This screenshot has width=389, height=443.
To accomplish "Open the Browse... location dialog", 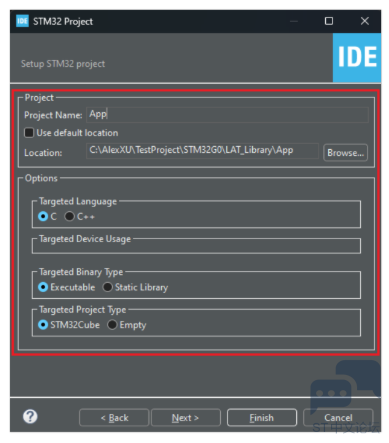I will click(345, 153).
